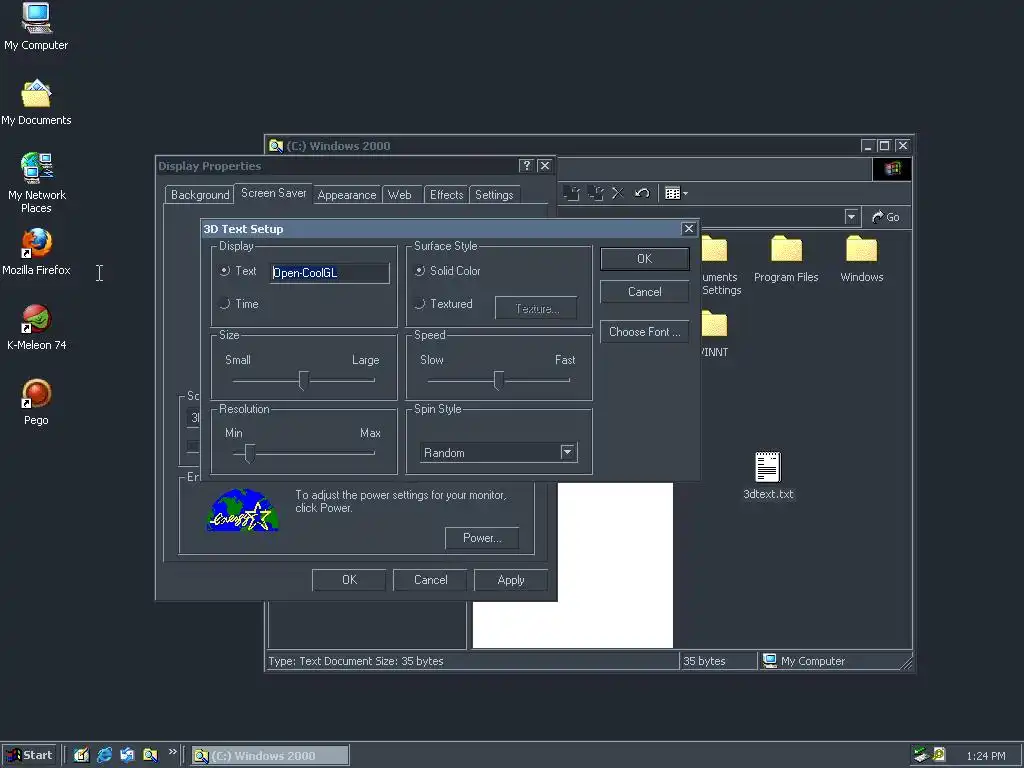Expand the Explorer address bar dropdown
Image resolution: width=1024 pixels, height=768 pixels.
[851, 217]
